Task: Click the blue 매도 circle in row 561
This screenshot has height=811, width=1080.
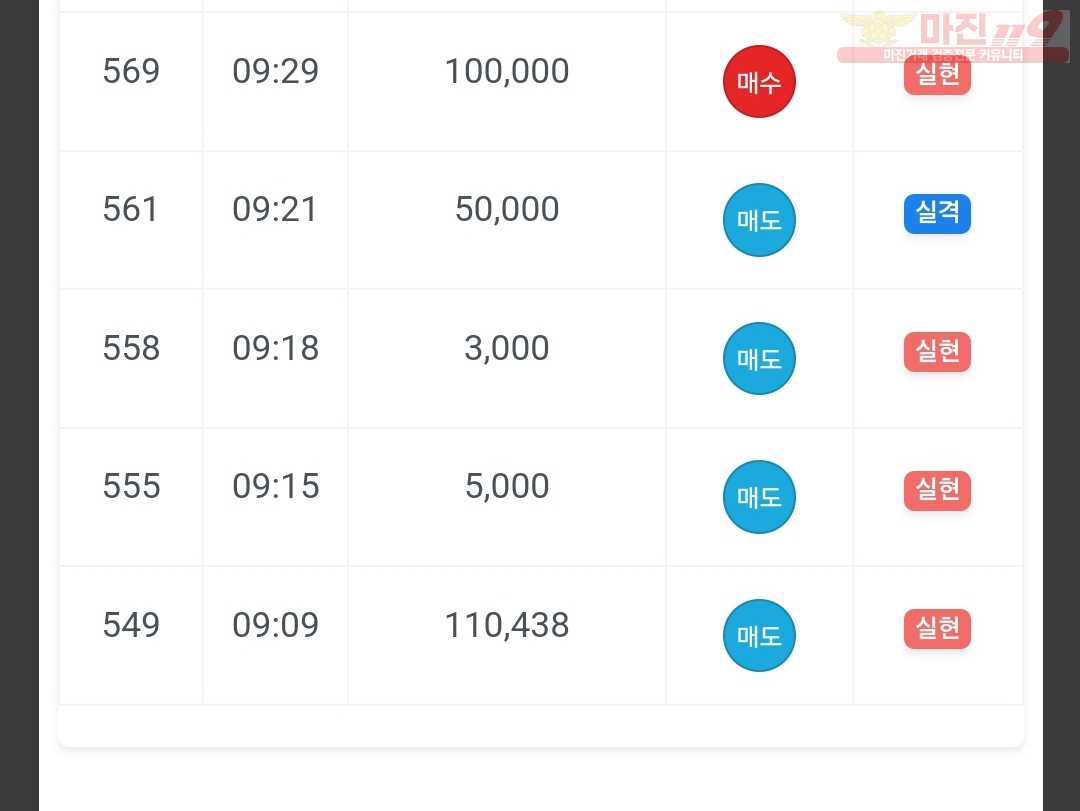Action: [759, 220]
